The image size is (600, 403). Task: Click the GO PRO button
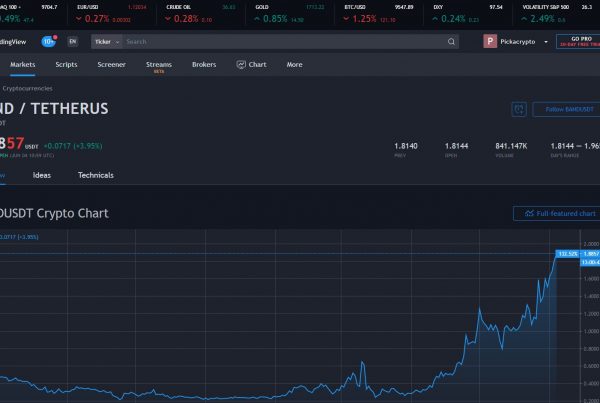(x=578, y=41)
